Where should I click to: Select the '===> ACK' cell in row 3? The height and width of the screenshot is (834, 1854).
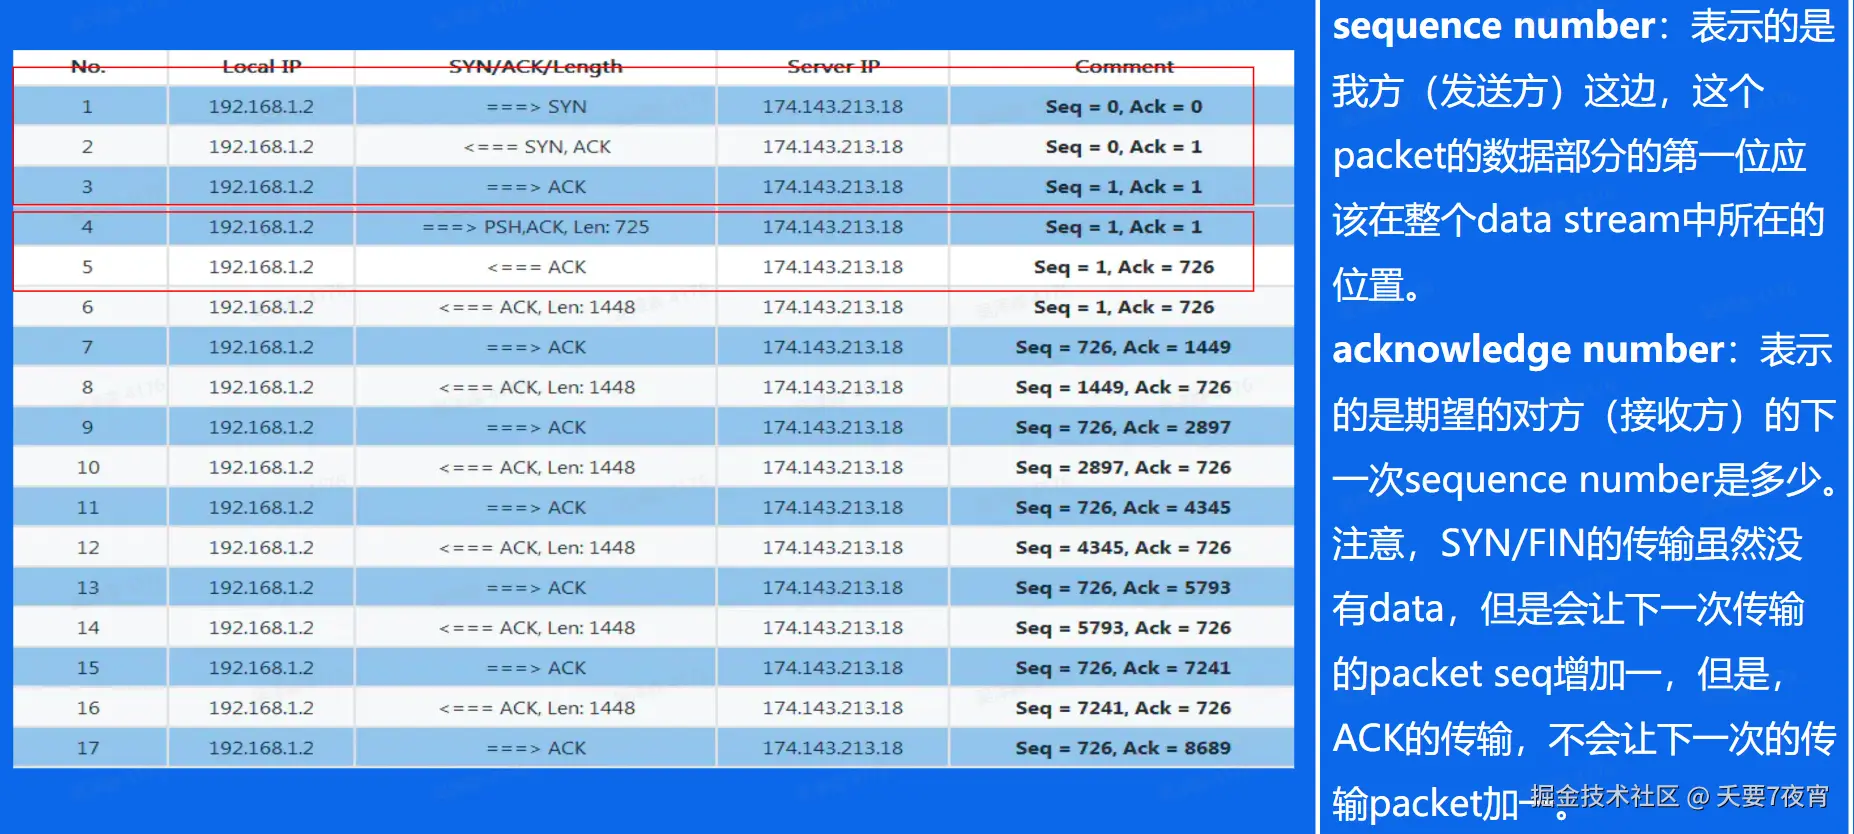click(x=536, y=186)
